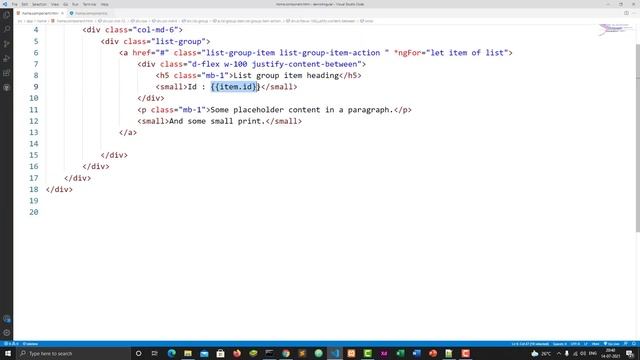Click 'List group item heading' text
The height and width of the screenshot is (360, 640).
coord(286,76)
